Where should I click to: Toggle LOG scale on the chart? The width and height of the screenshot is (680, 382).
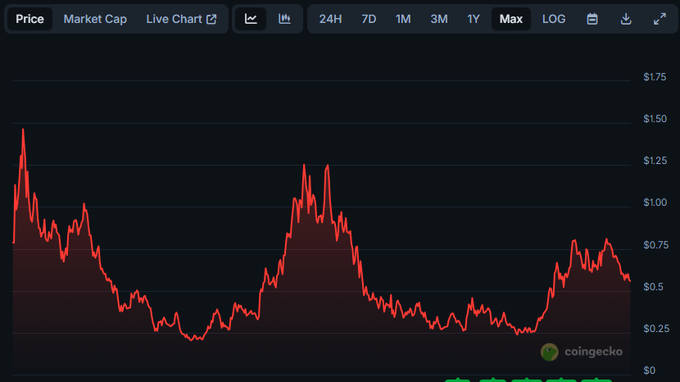tap(554, 19)
